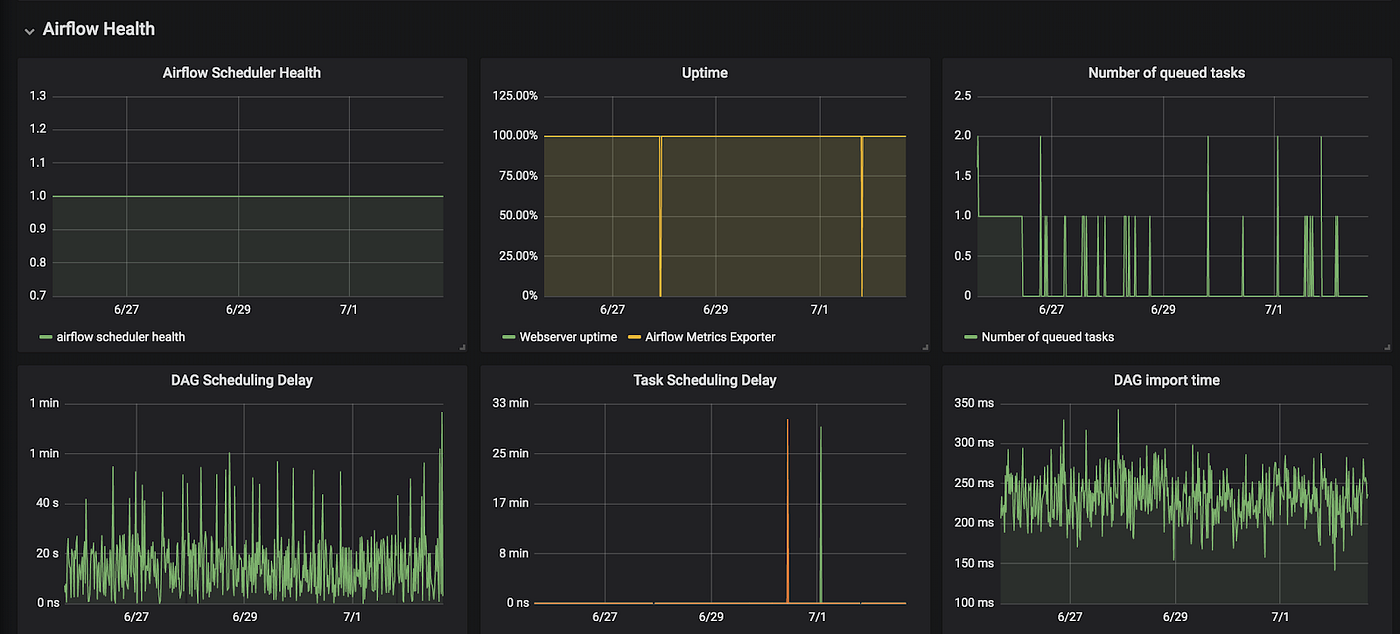
Task: Collapse the Airflow Health row chevron
Action: 29,31
